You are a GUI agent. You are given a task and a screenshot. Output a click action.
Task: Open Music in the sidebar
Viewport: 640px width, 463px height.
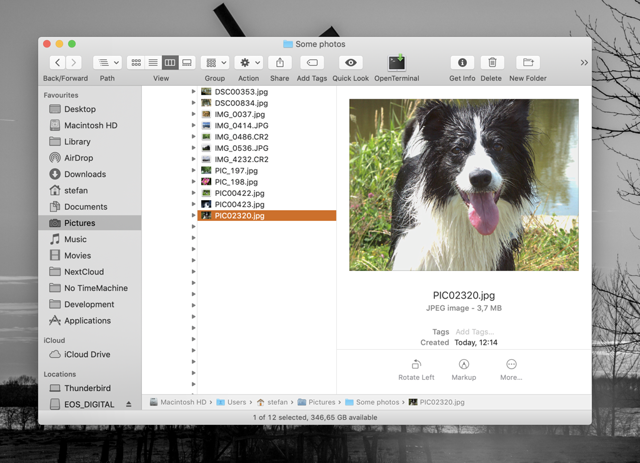(90, 239)
